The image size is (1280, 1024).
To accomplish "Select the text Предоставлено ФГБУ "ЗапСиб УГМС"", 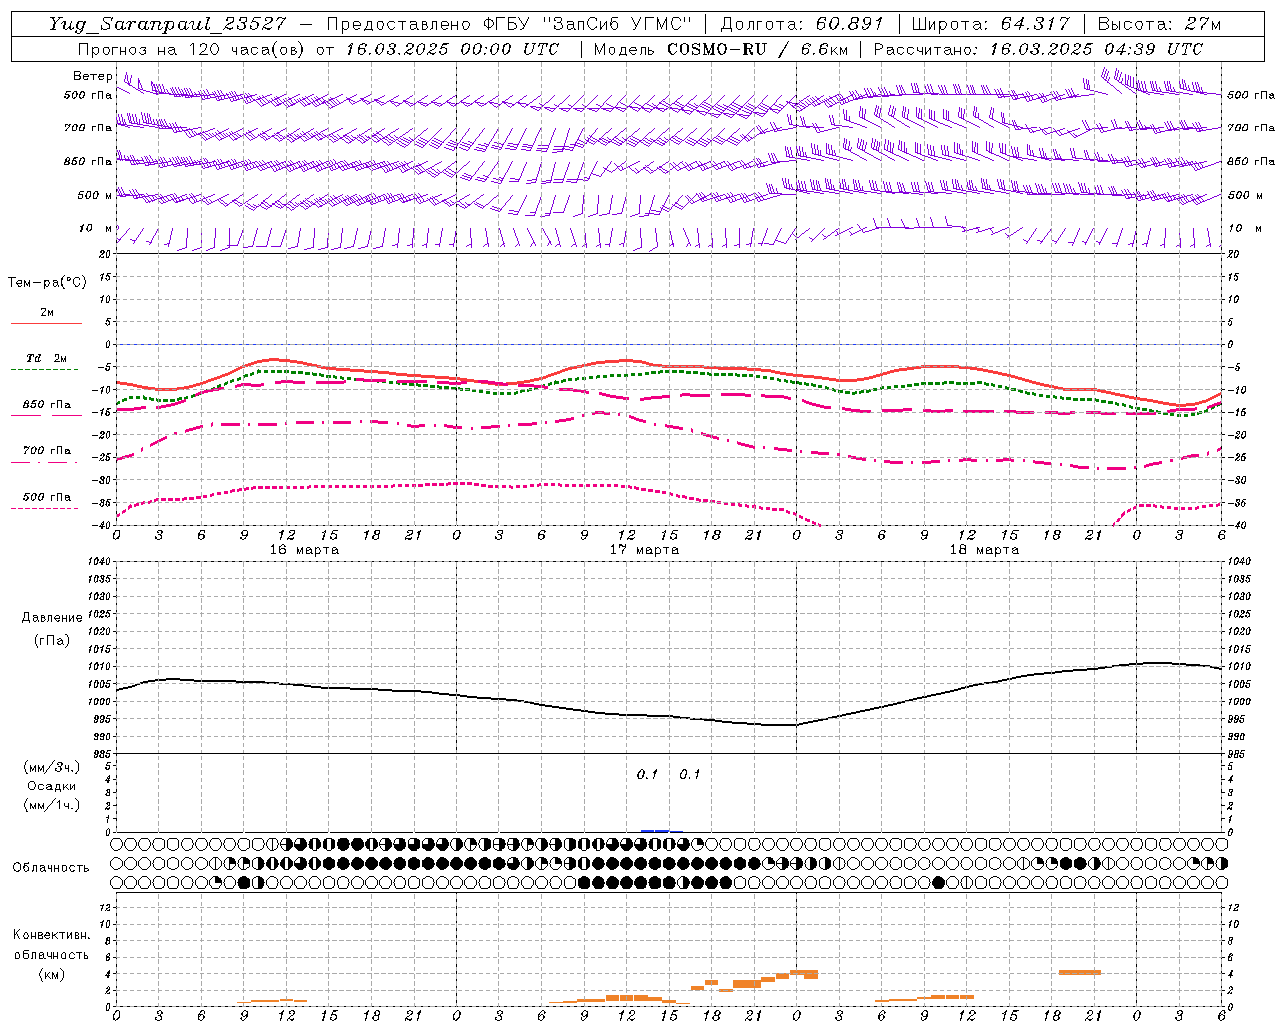I will [x=510, y=24].
